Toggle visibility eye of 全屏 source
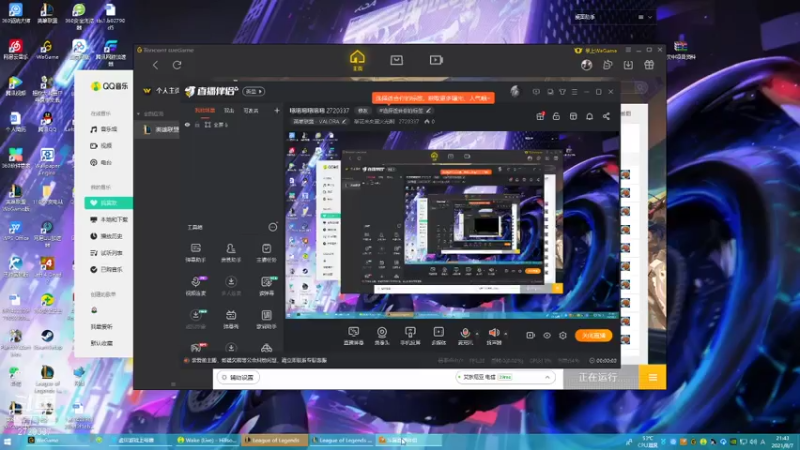Screen dimensions: 800x450 [187, 125]
